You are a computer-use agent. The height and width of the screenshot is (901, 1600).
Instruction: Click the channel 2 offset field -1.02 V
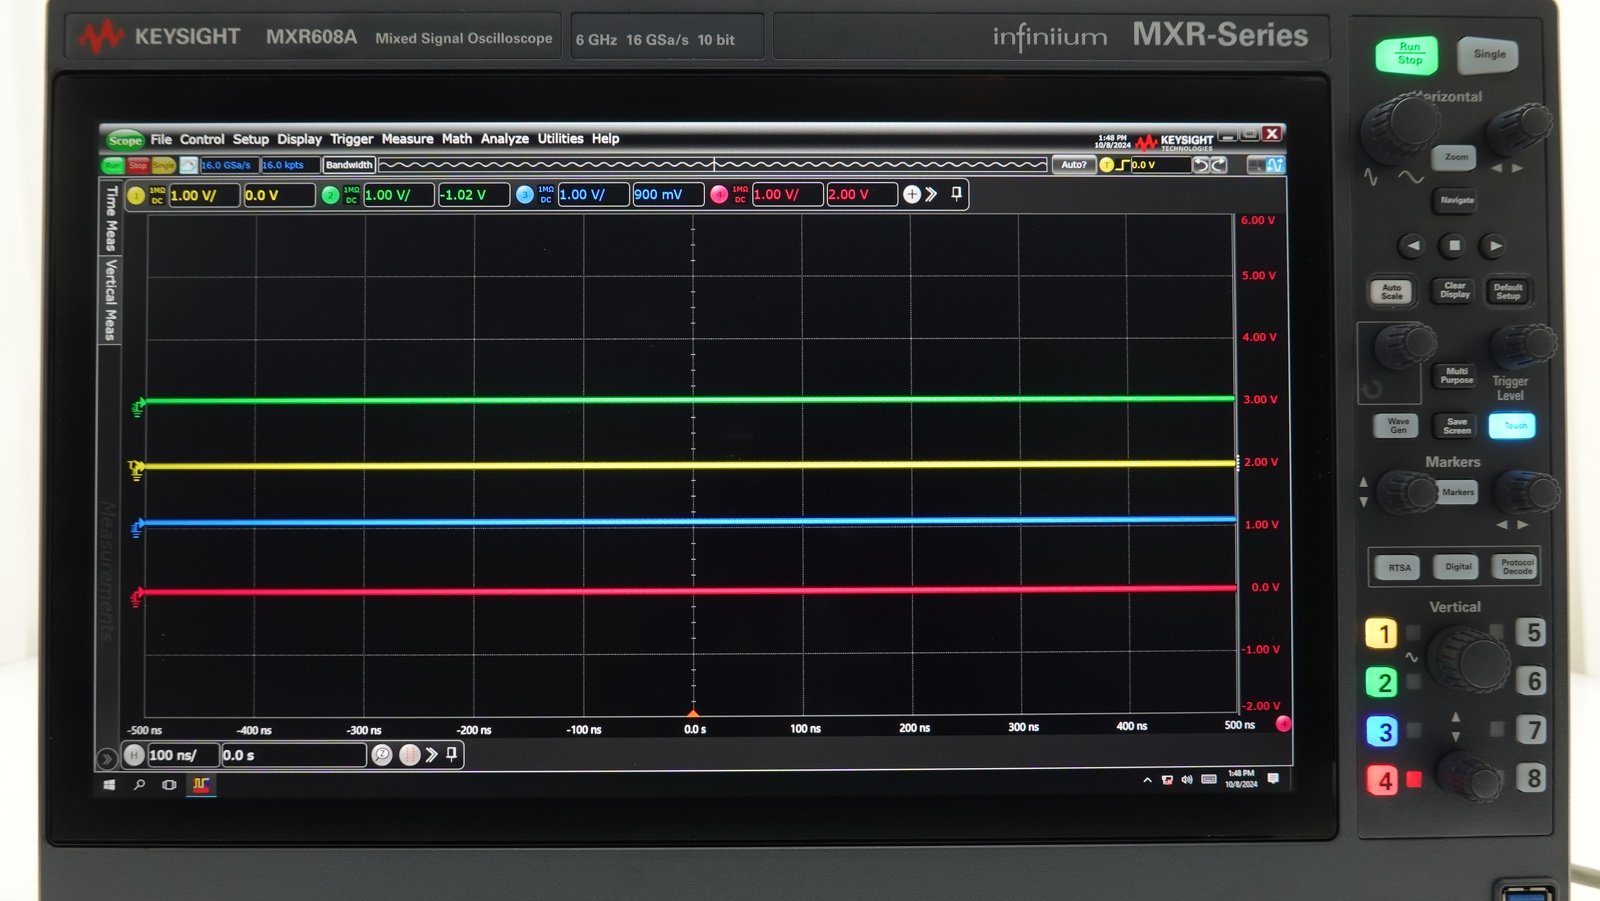[x=474, y=195]
